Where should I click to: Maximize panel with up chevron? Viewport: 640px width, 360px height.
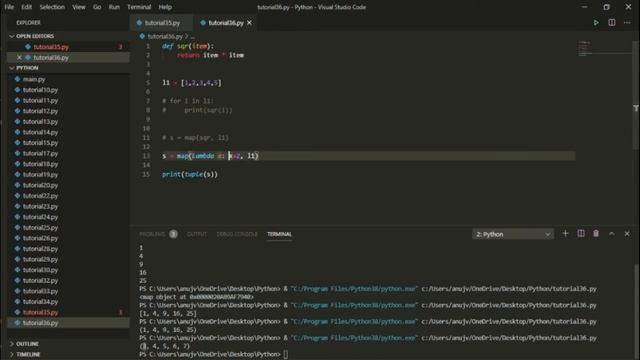click(611, 233)
